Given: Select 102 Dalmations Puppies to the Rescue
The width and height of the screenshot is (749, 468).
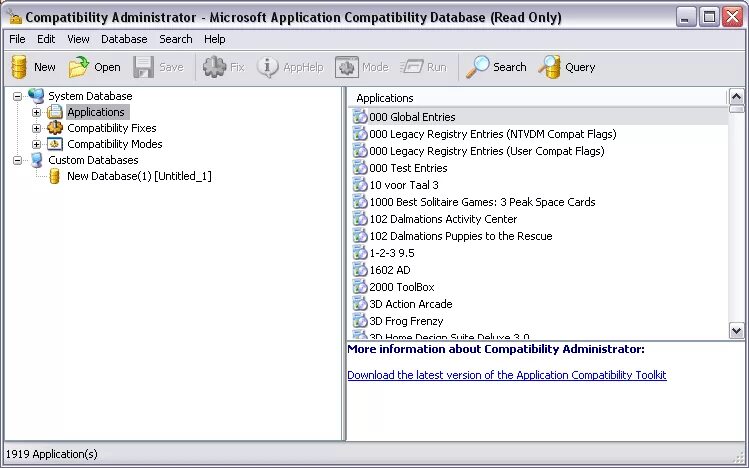Looking at the screenshot, I should pos(460,236).
